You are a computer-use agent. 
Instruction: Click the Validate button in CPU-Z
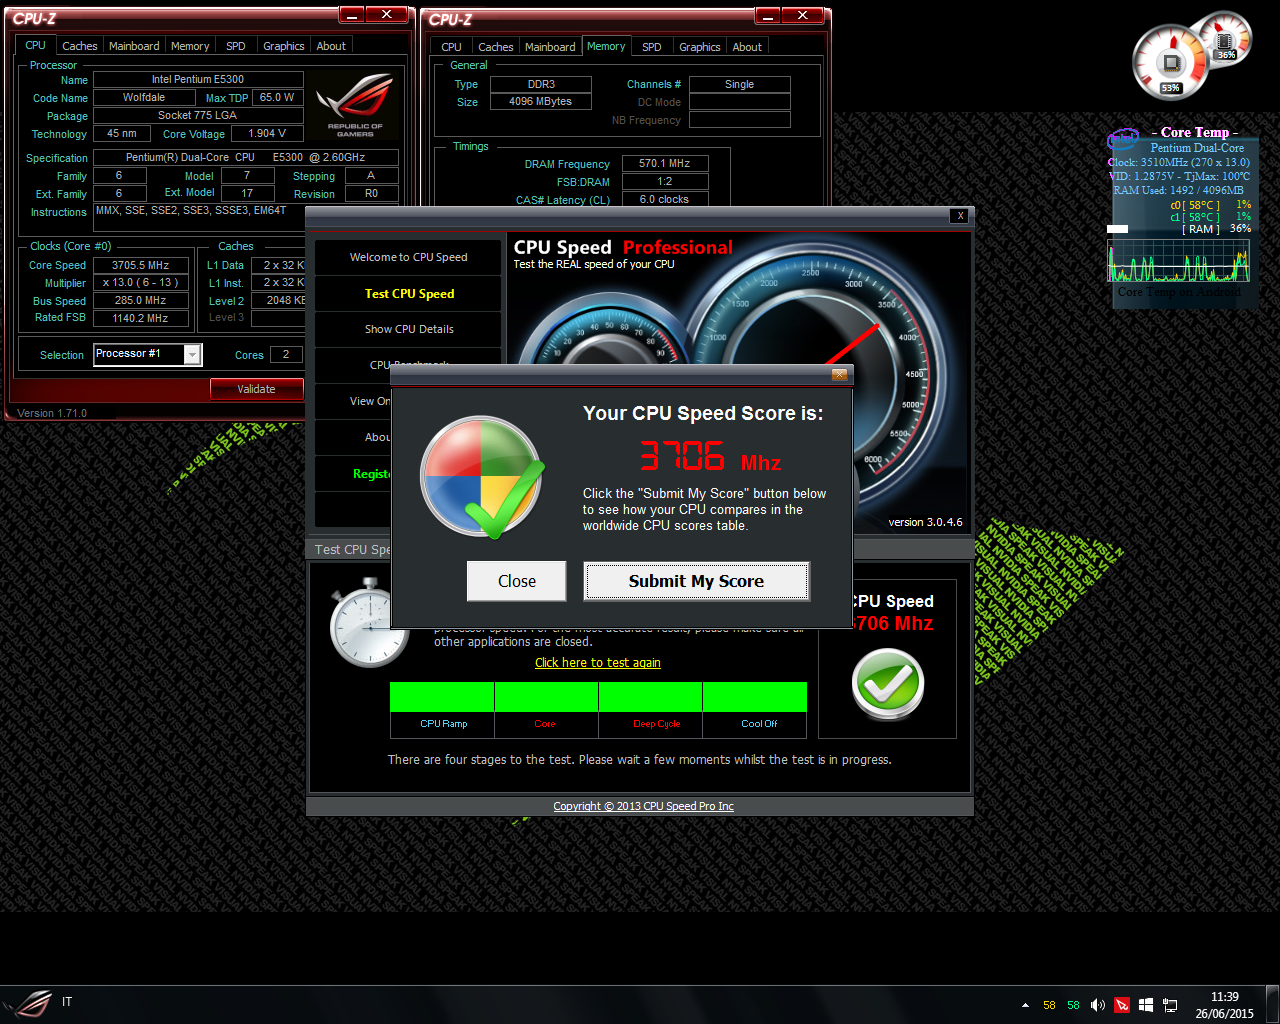pyautogui.click(x=256, y=389)
